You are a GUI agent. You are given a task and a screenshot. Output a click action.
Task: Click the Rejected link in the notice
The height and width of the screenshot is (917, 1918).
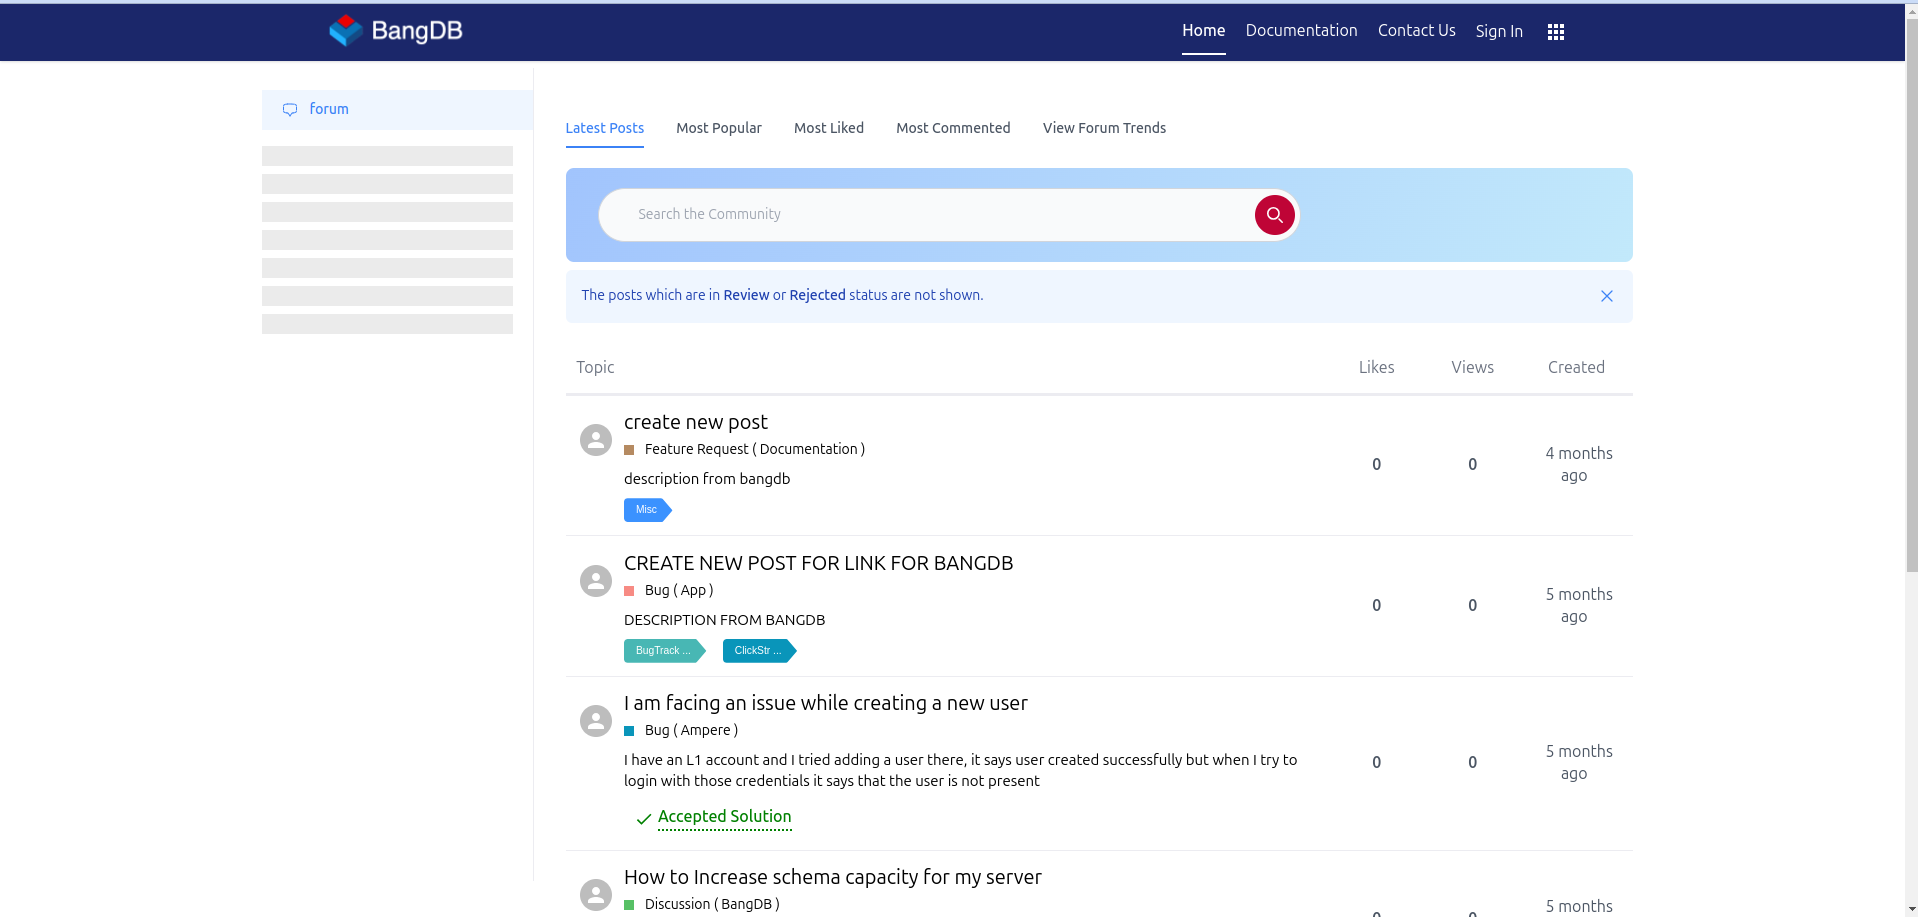click(x=817, y=295)
